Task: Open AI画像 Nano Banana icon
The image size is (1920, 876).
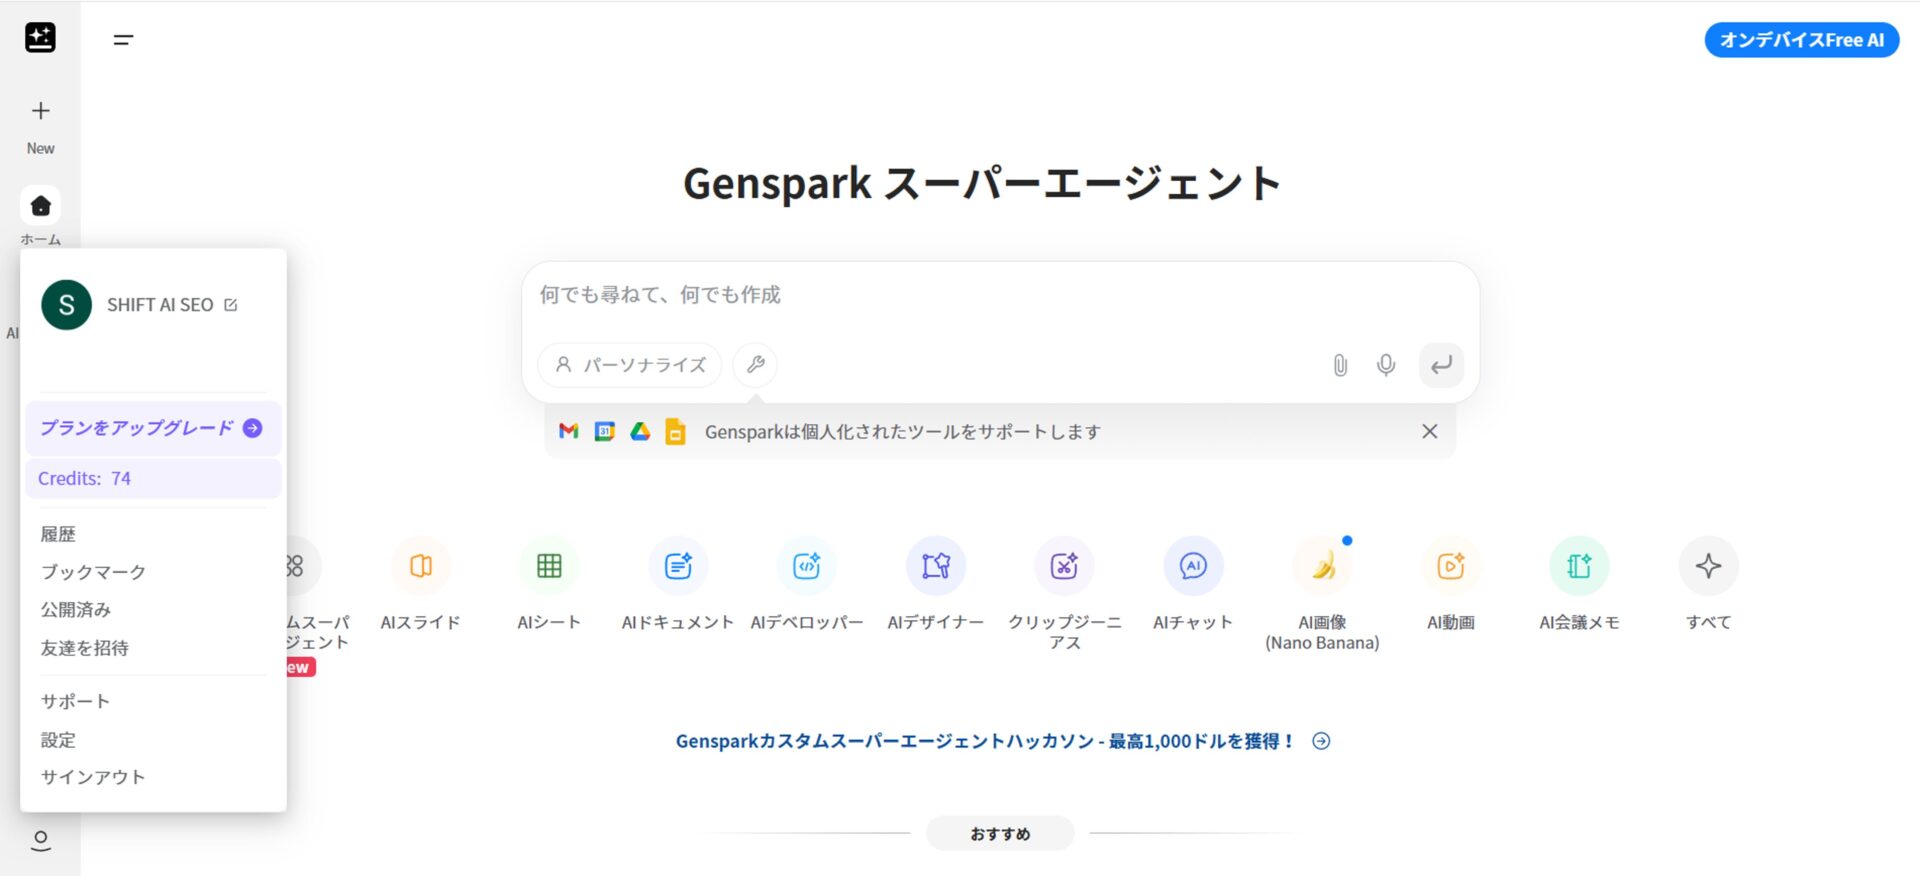Action: click(1322, 566)
